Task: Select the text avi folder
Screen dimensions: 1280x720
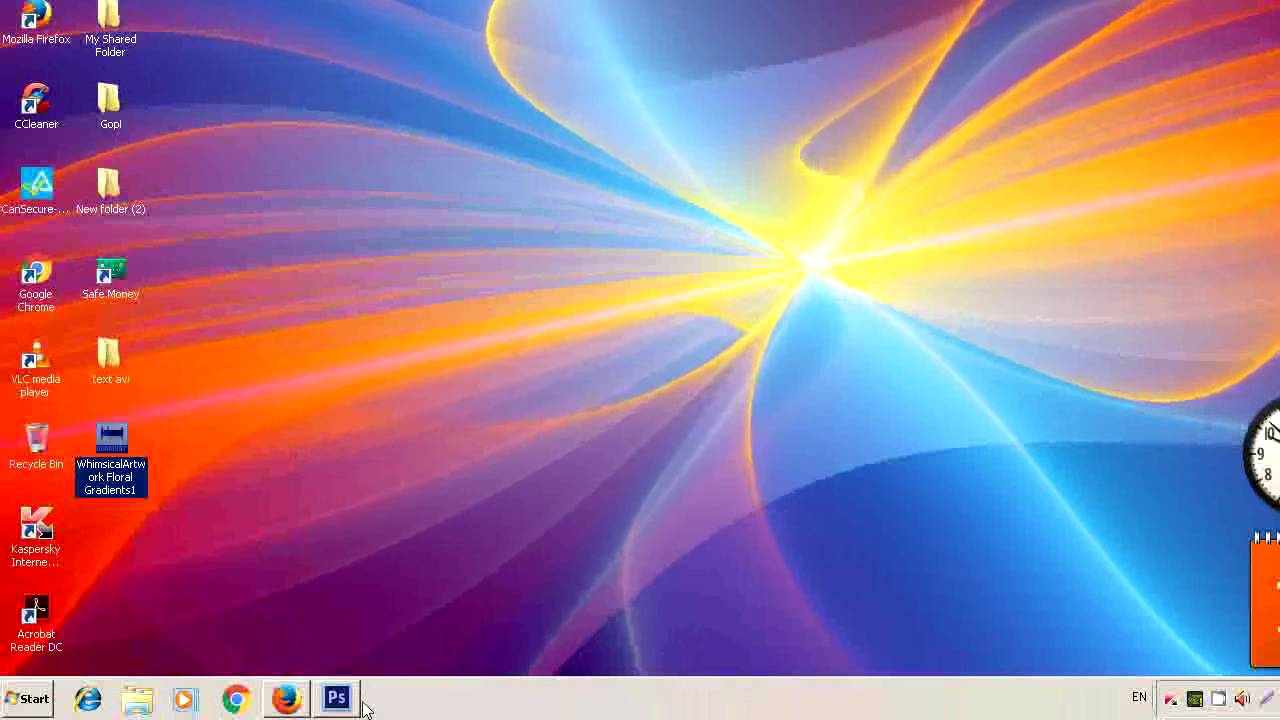Action: coord(110,362)
